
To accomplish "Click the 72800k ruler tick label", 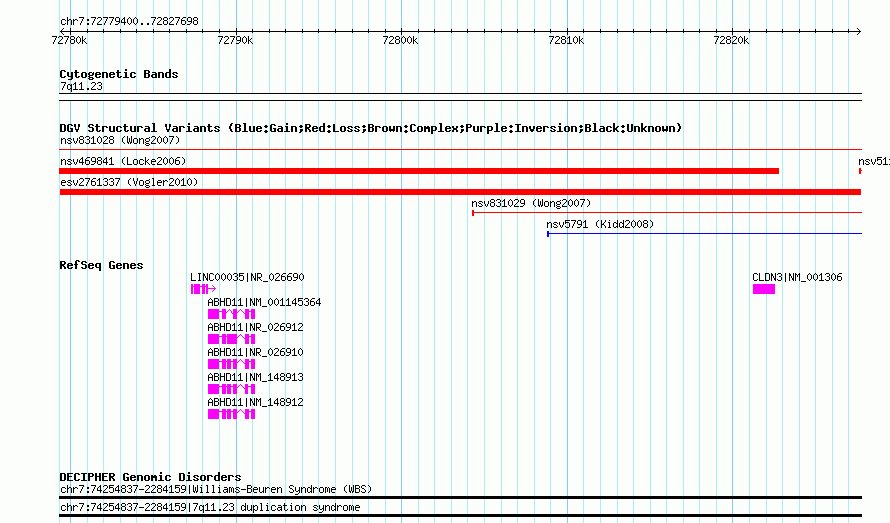I will pyautogui.click(x=400, y=40).
